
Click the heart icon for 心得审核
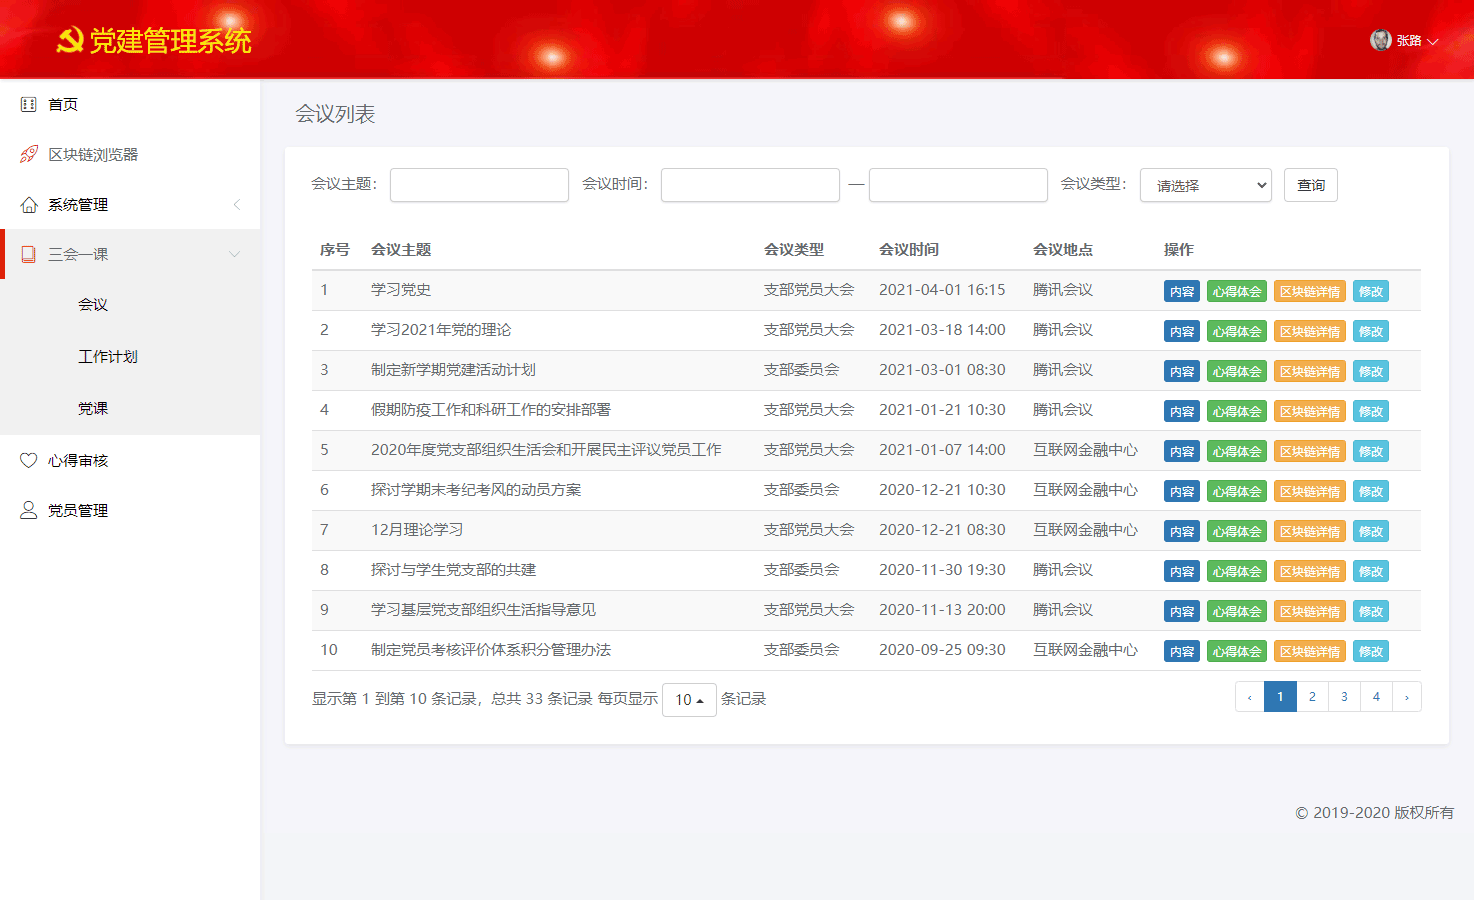tap(29, 460)
